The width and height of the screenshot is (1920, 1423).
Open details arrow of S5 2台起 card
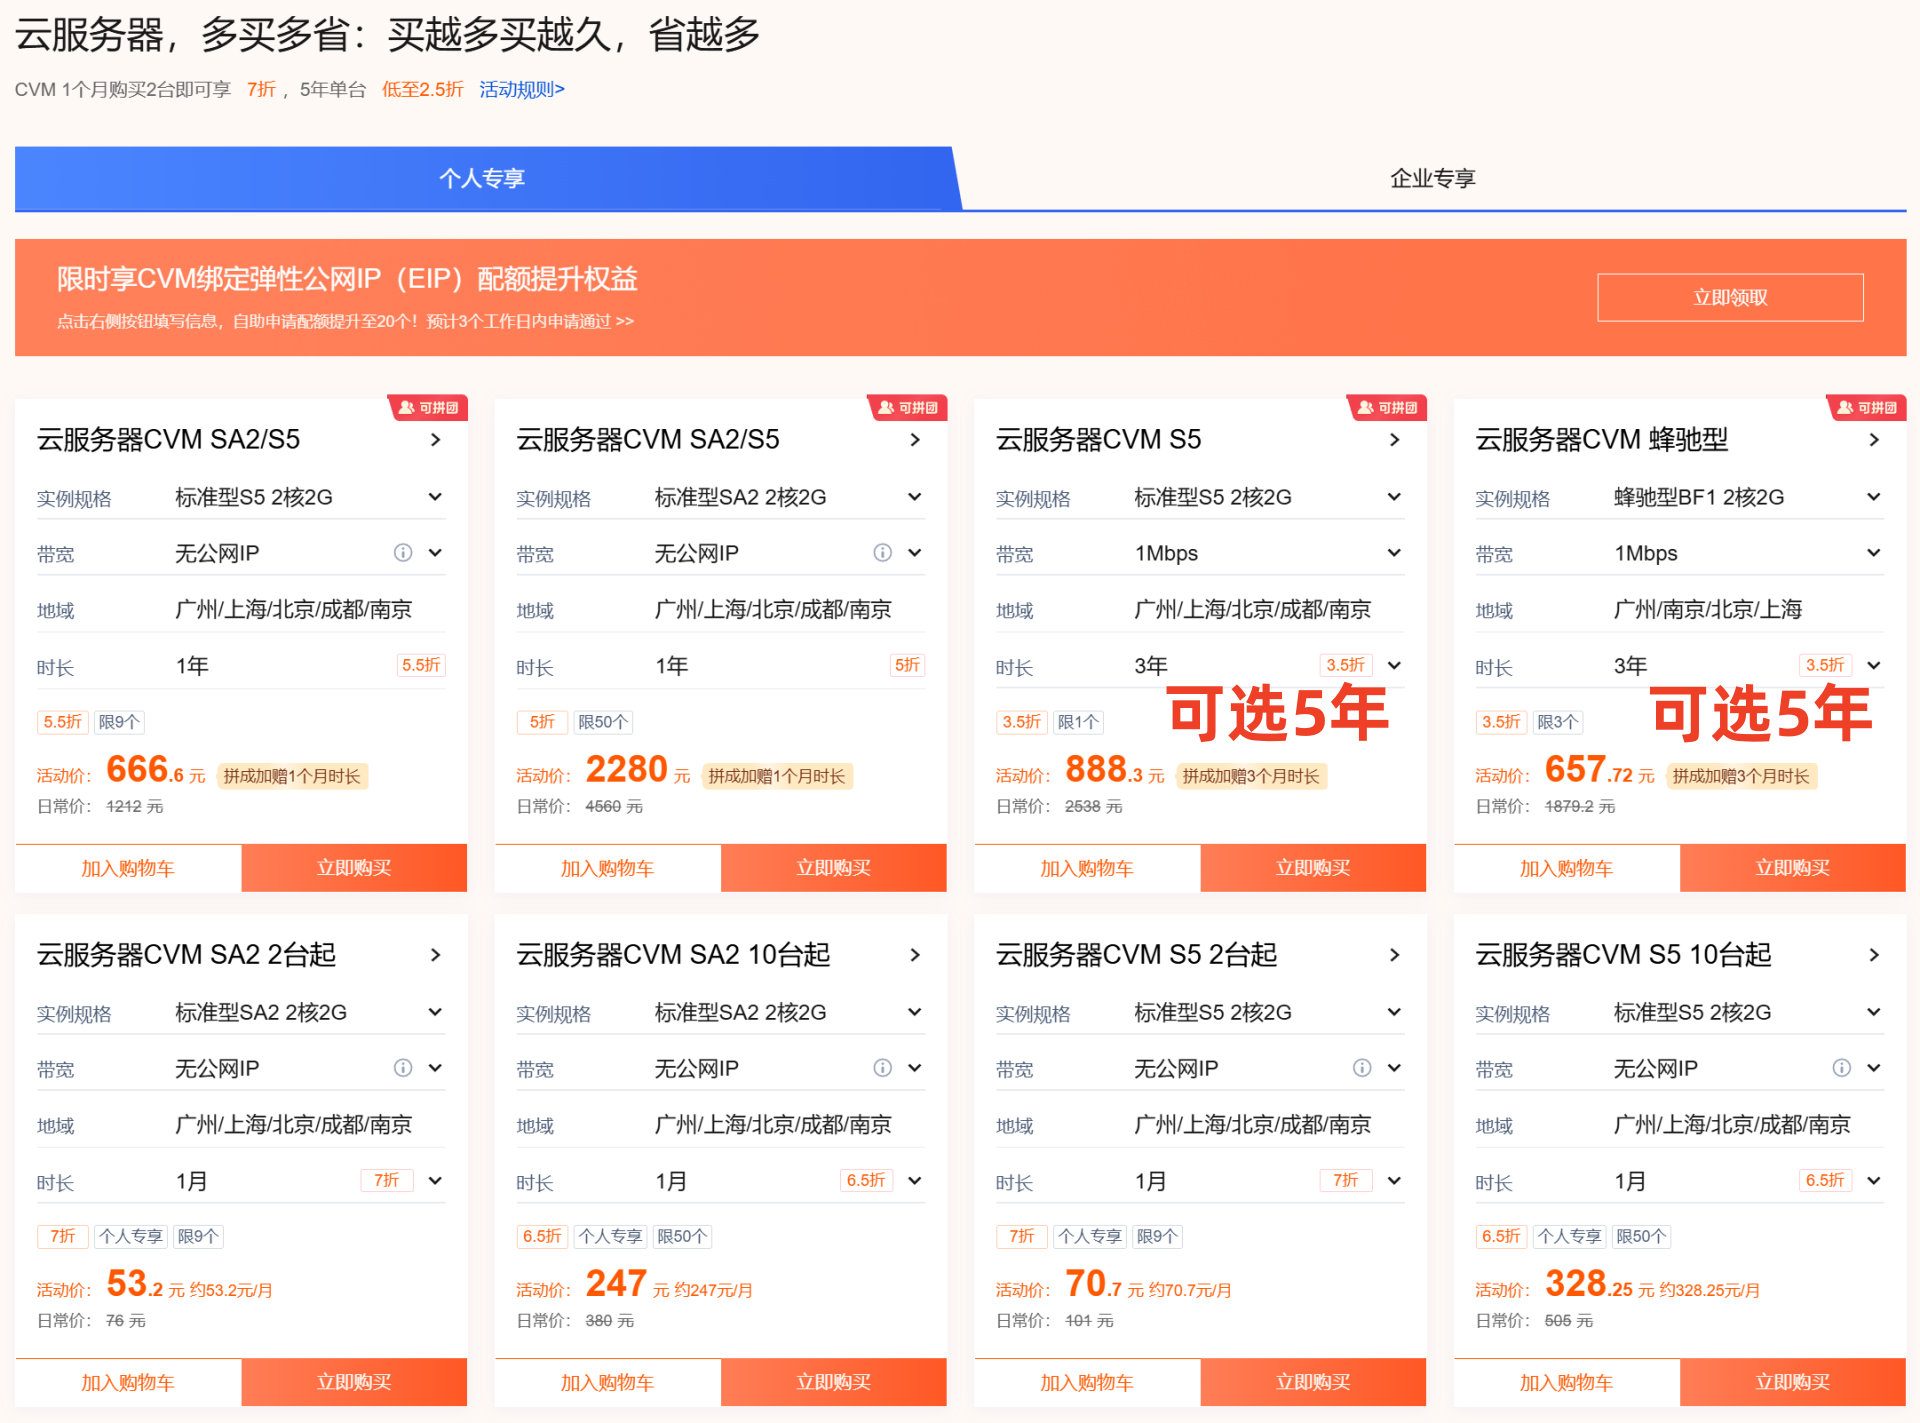[1394, 954]
